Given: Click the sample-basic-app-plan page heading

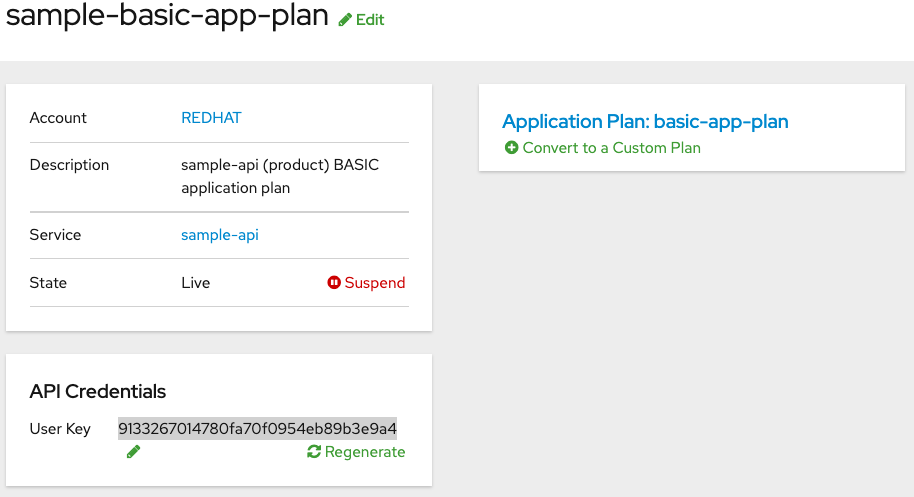Looking at the screenshot, I should point(167,18).
